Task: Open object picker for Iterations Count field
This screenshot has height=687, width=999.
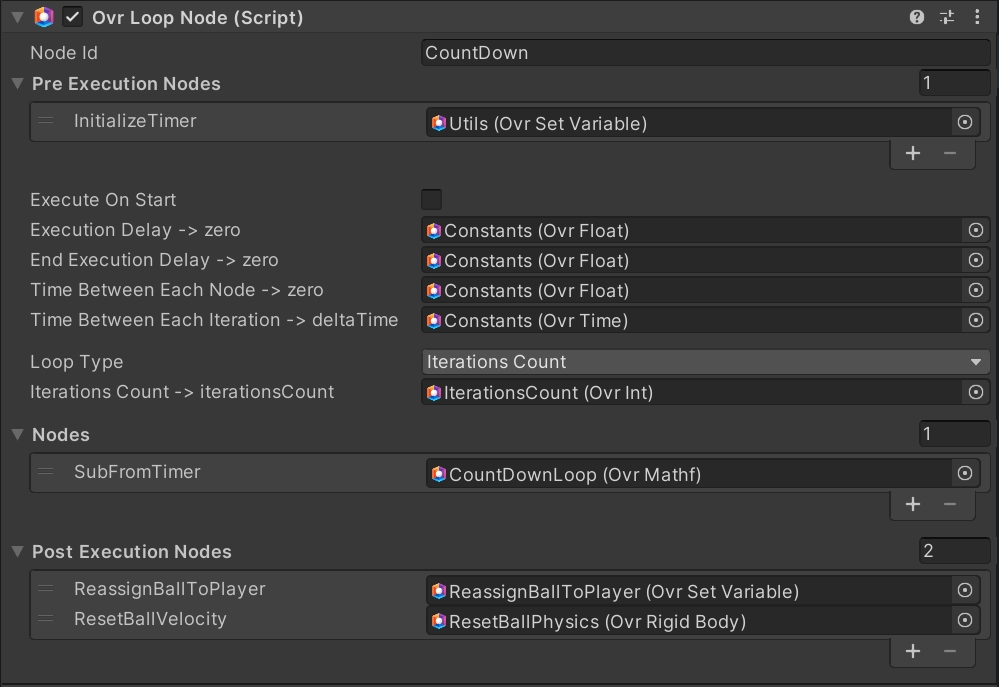Action: 976,392
